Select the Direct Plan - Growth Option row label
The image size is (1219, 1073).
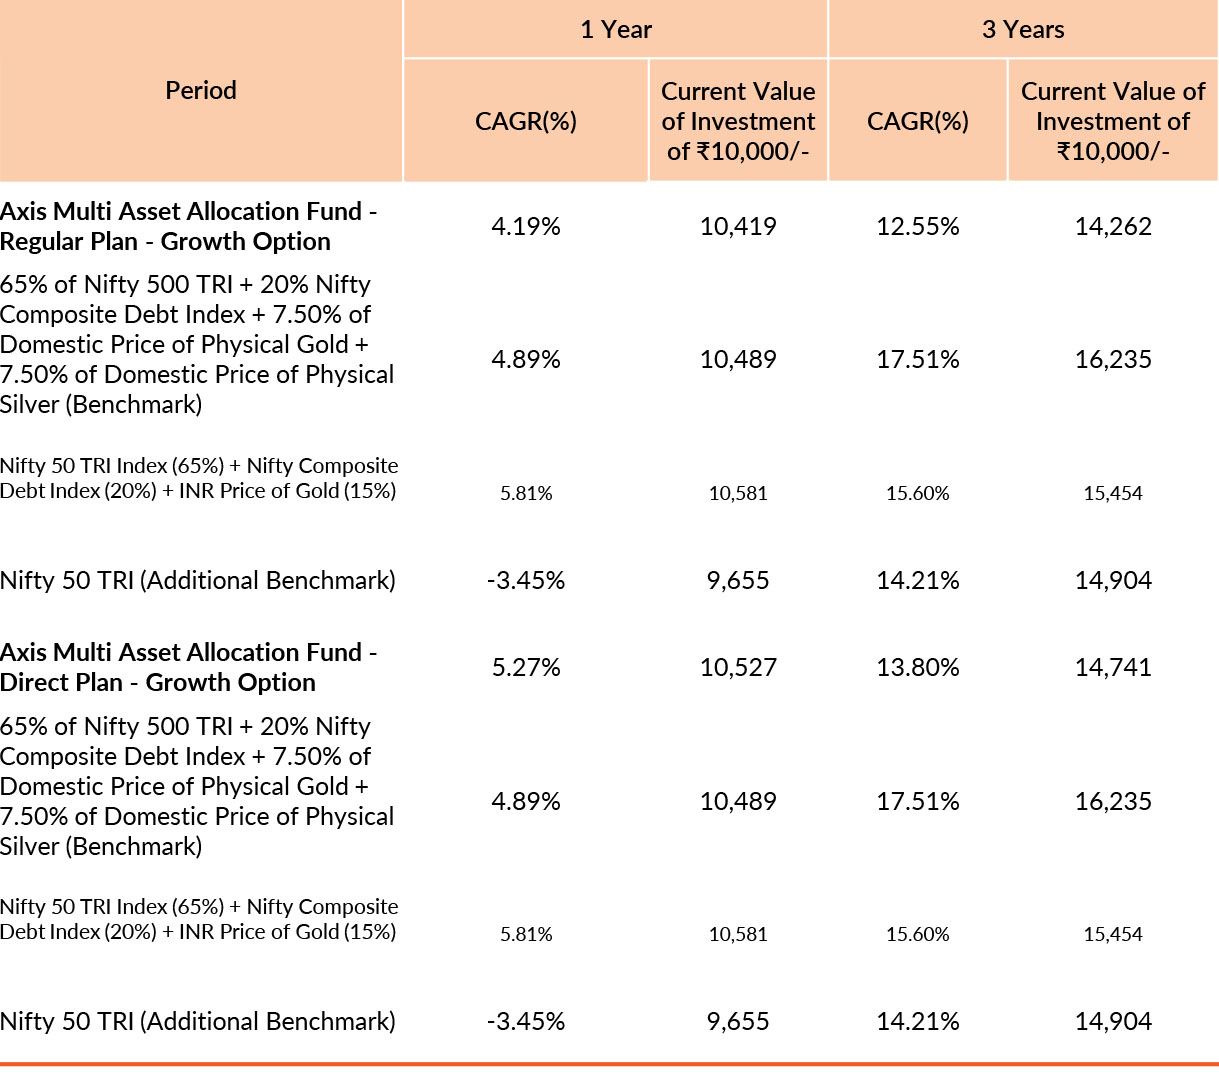tap(188, 667)
